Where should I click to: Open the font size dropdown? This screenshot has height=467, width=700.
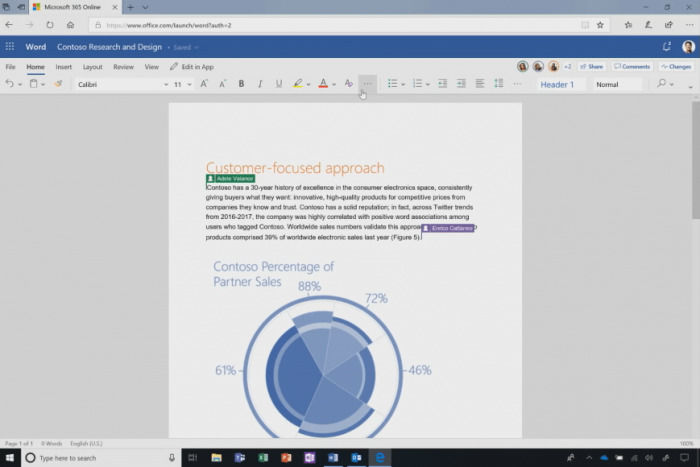(x=189, y=85)
